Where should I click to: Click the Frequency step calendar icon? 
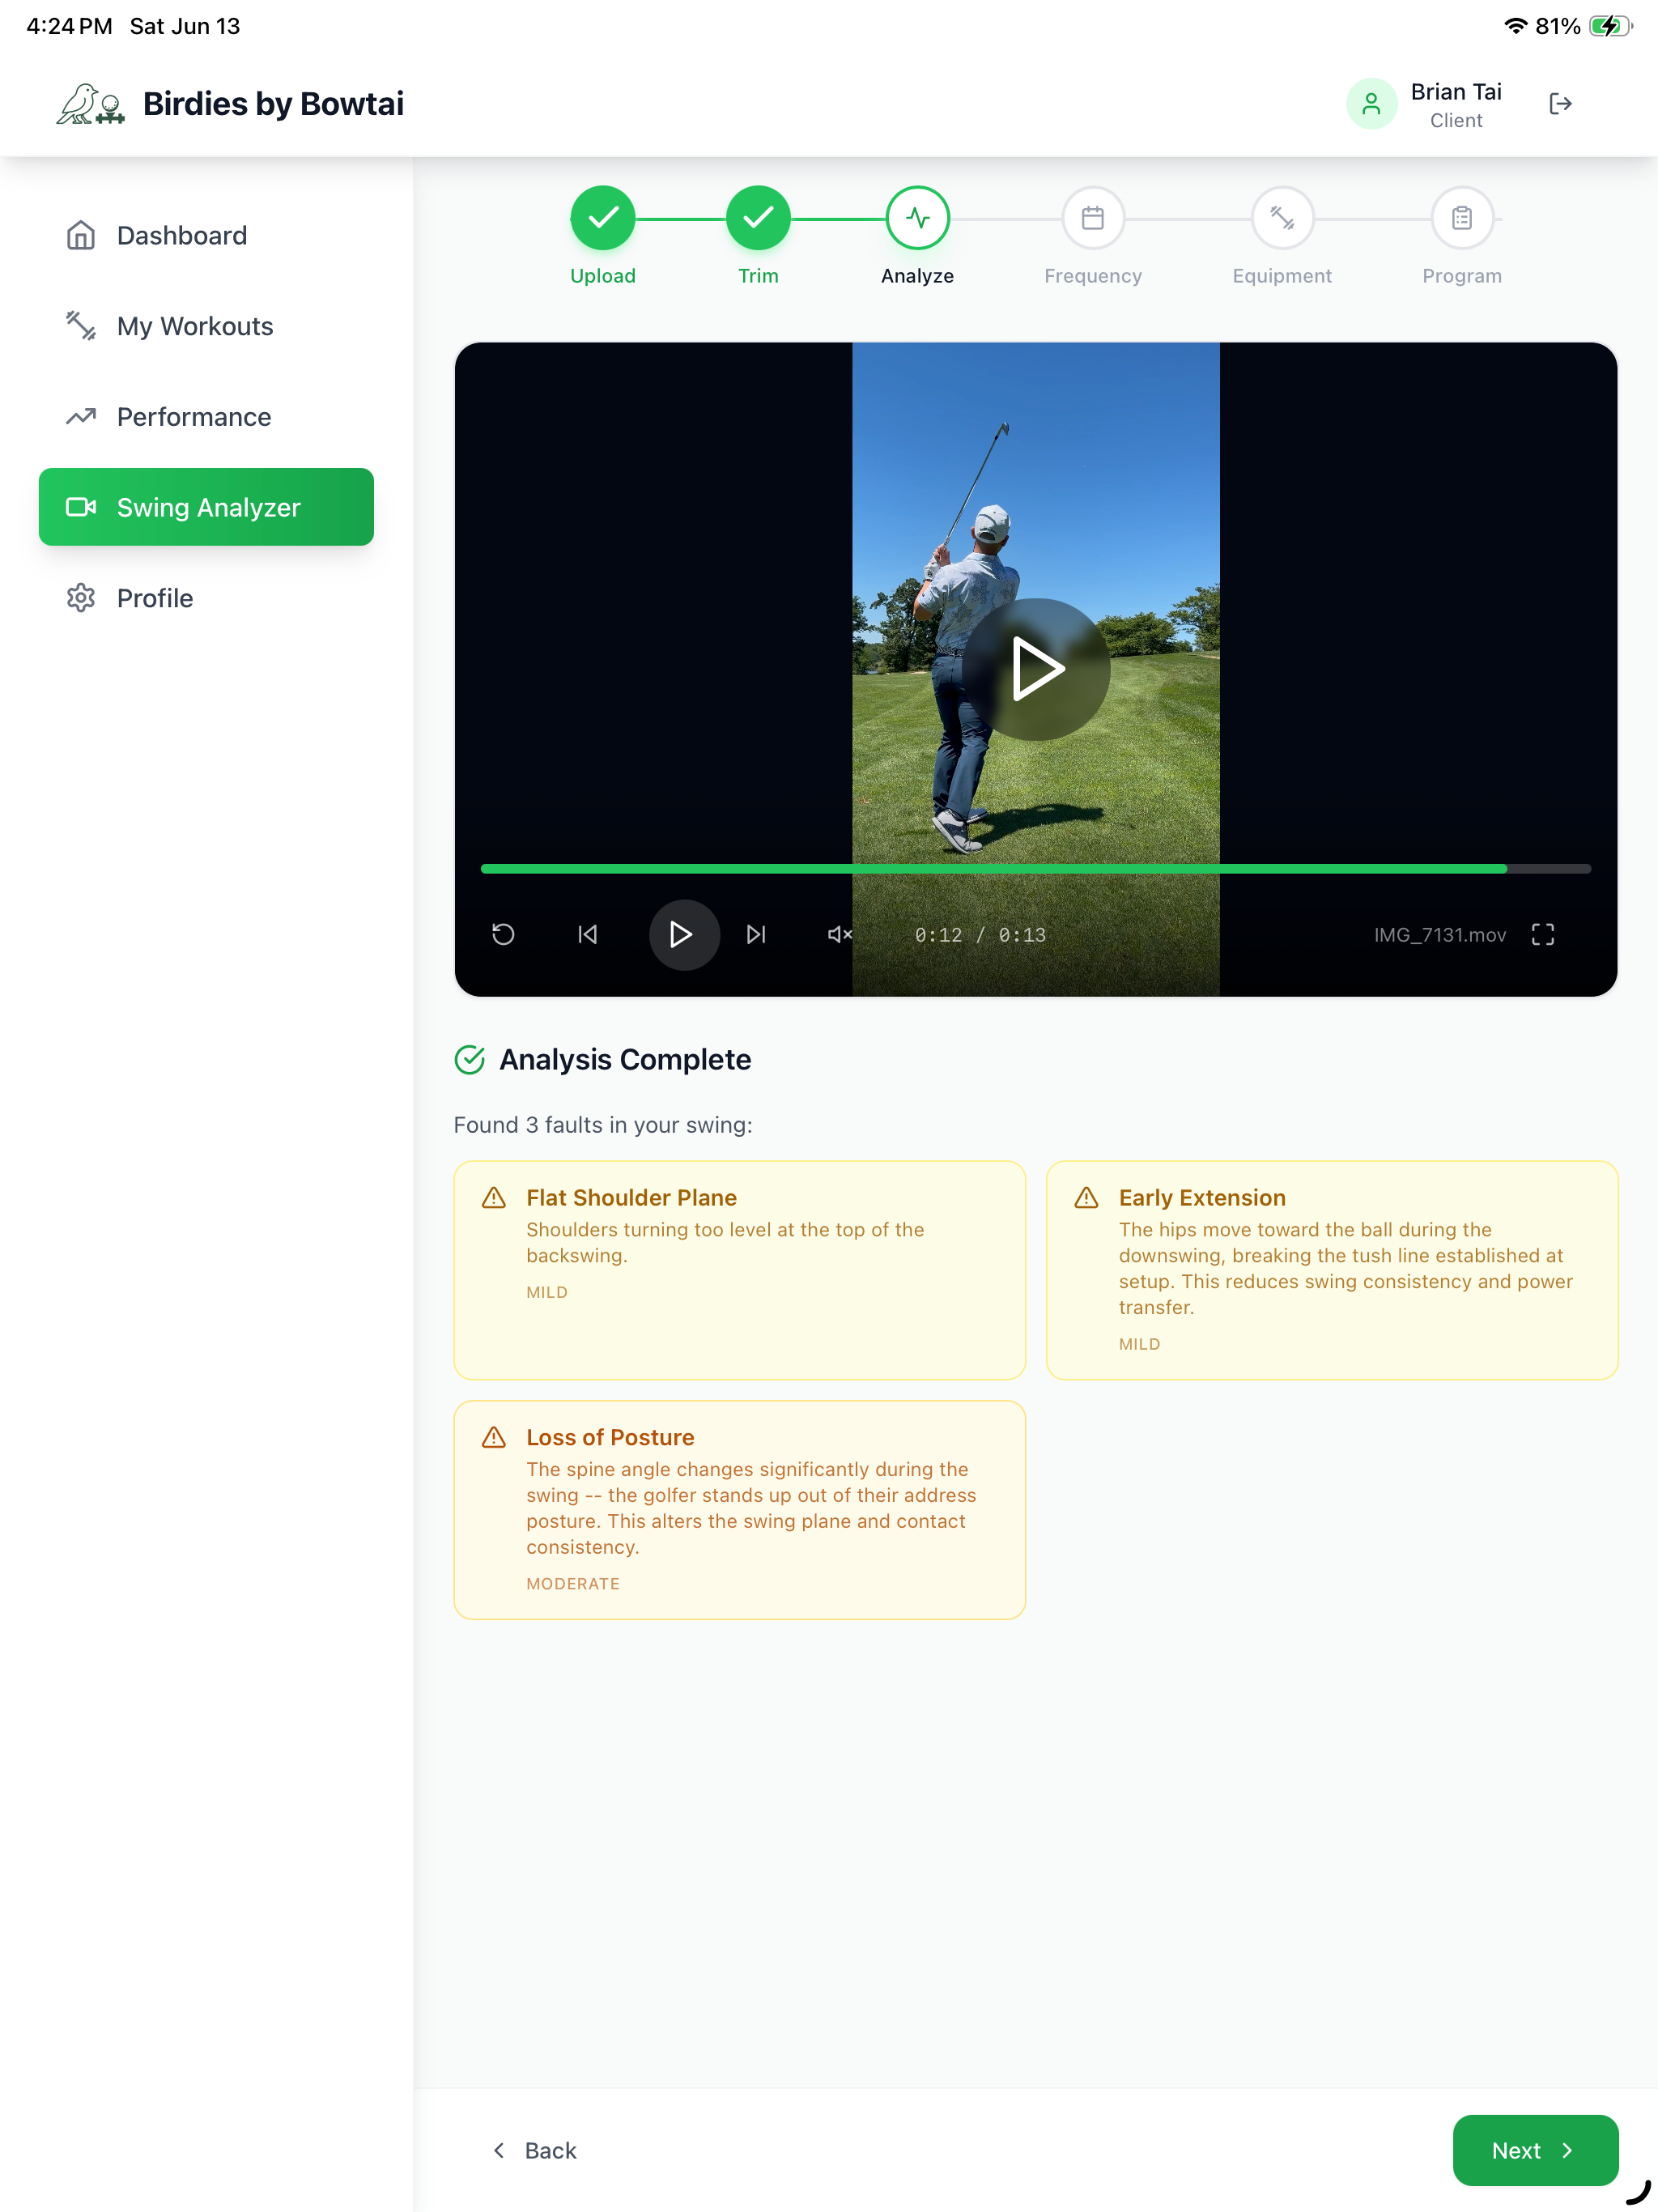tap(1093, 218)
